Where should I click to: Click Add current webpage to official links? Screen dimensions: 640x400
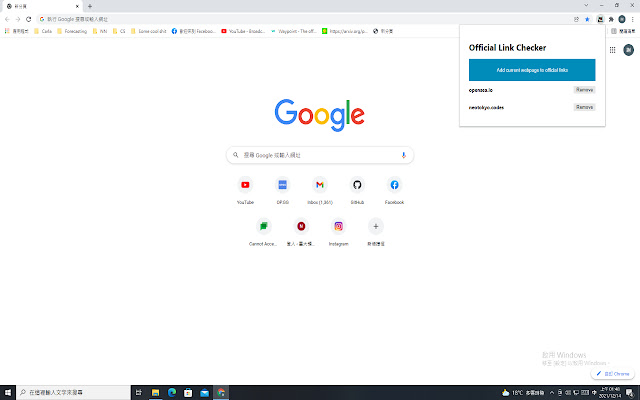[532, 70]
